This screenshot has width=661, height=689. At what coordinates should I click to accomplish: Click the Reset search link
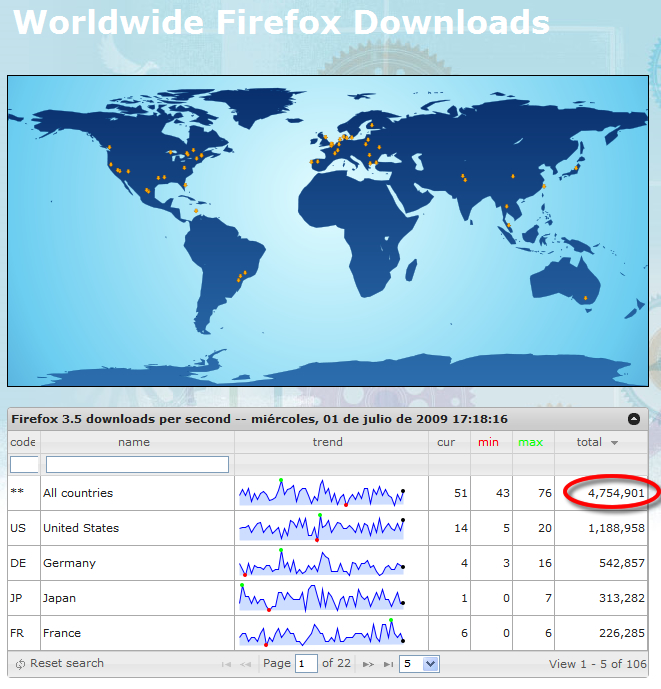click(x=67, y=663)
